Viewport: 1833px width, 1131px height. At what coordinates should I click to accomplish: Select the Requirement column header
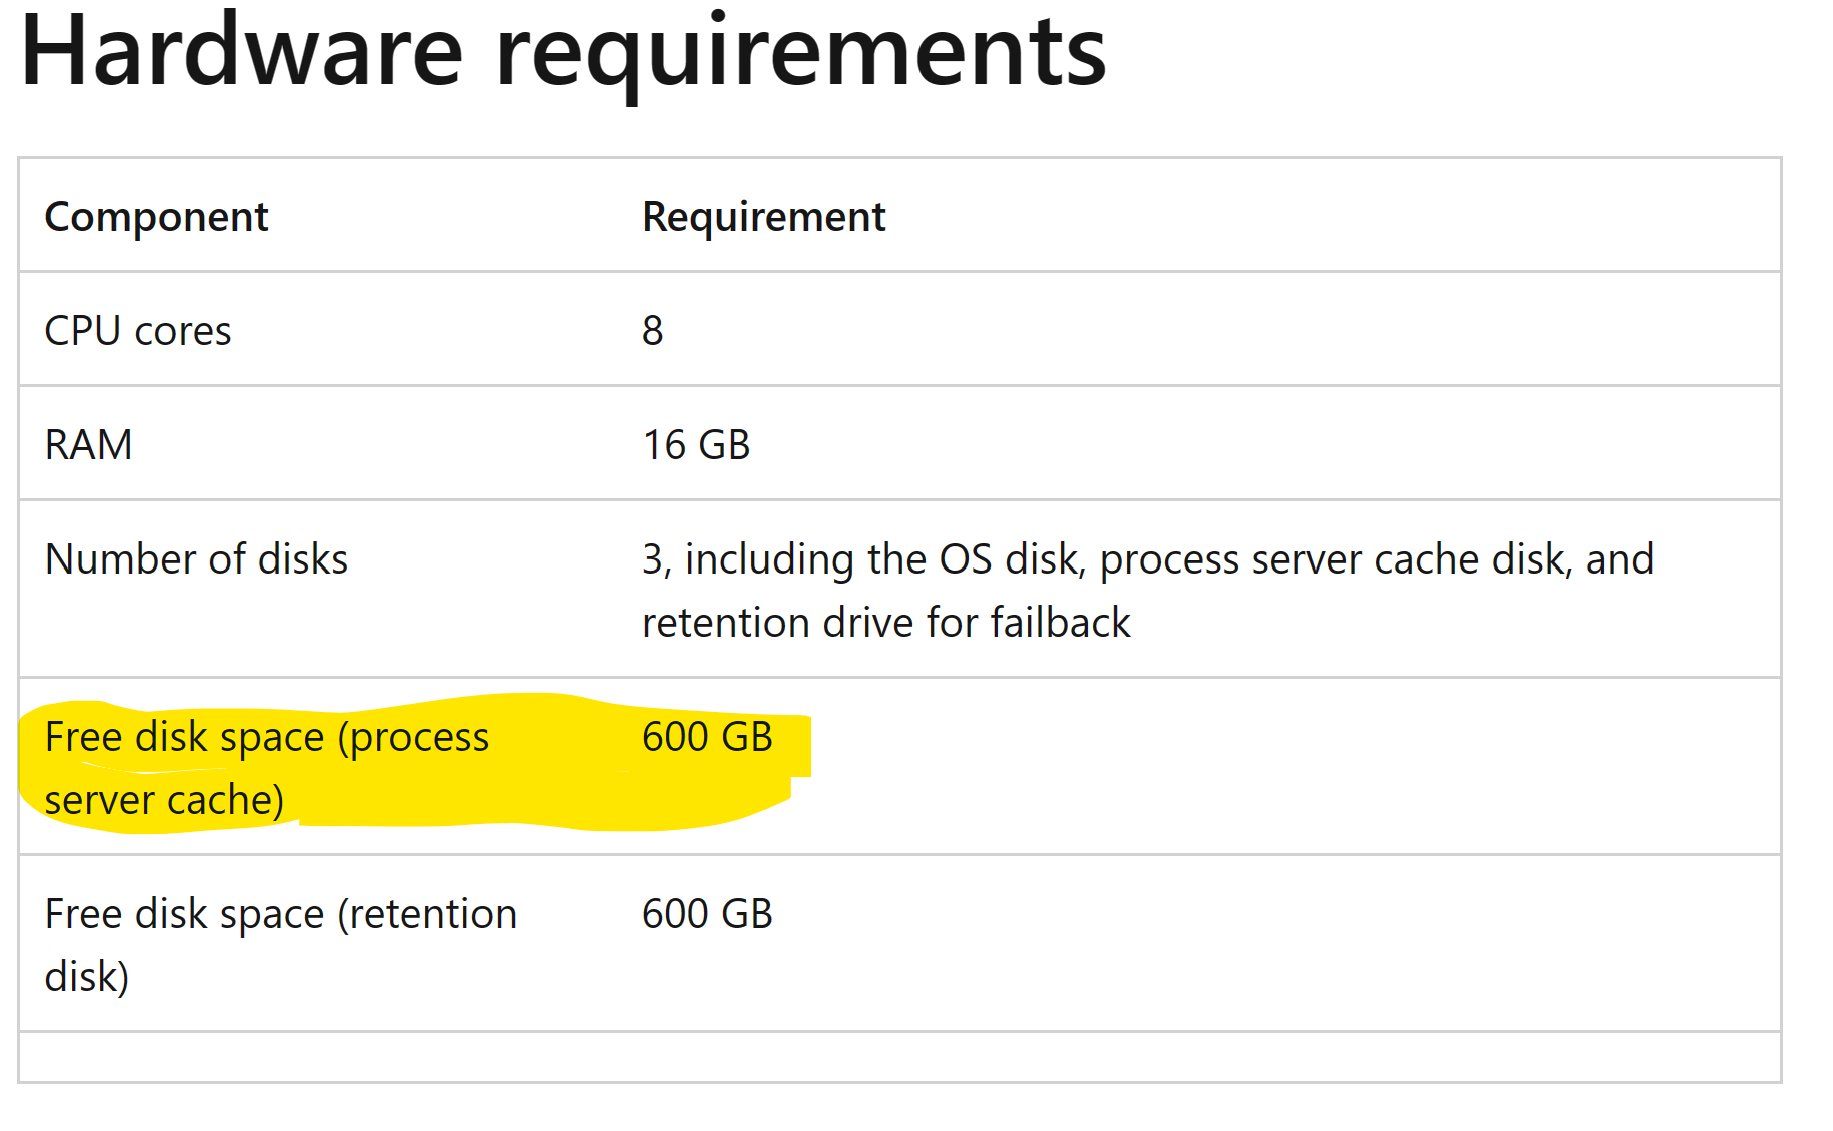tap(763, 217)
